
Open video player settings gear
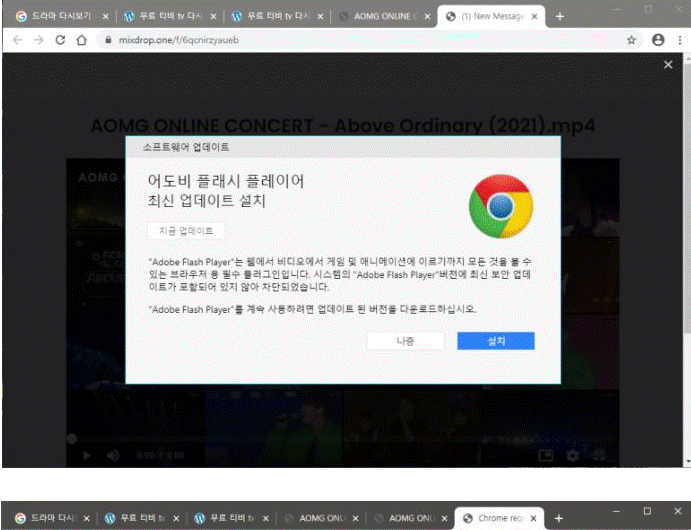click(x=572, y=455)
